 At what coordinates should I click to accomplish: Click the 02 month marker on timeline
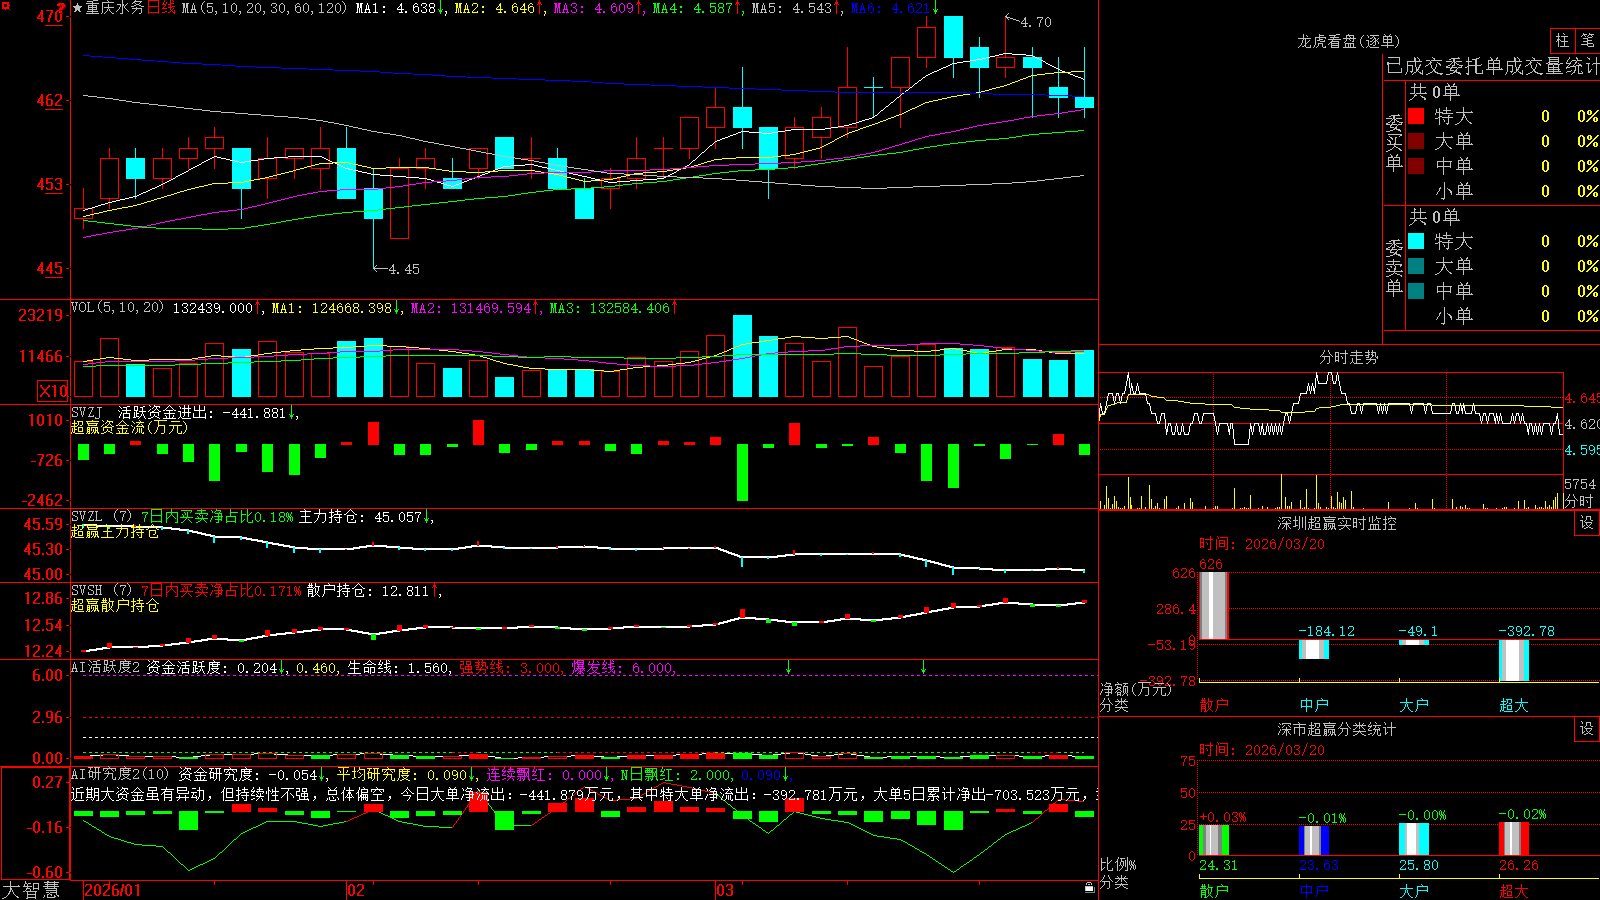tap(356, 890)
